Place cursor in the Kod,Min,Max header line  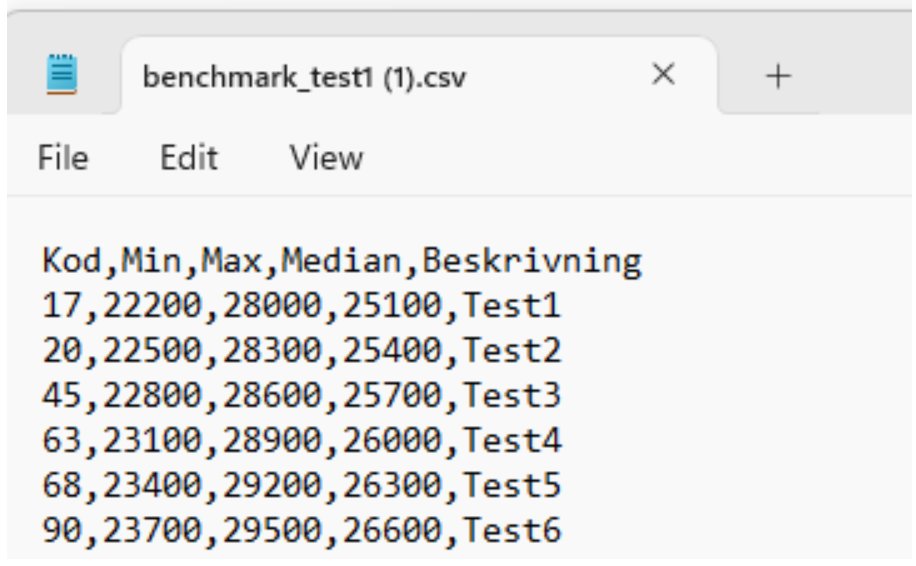342,261
